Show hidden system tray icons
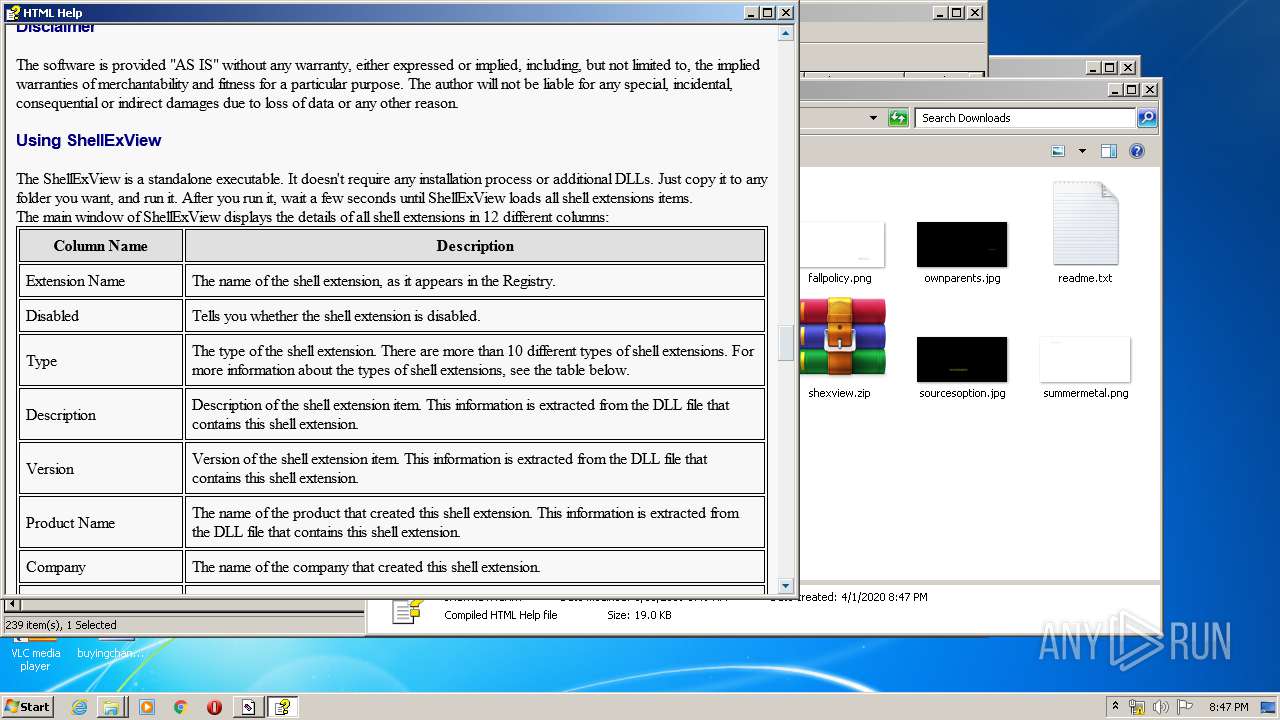Screen dimensions: 1280x720 click(1115, 706)
